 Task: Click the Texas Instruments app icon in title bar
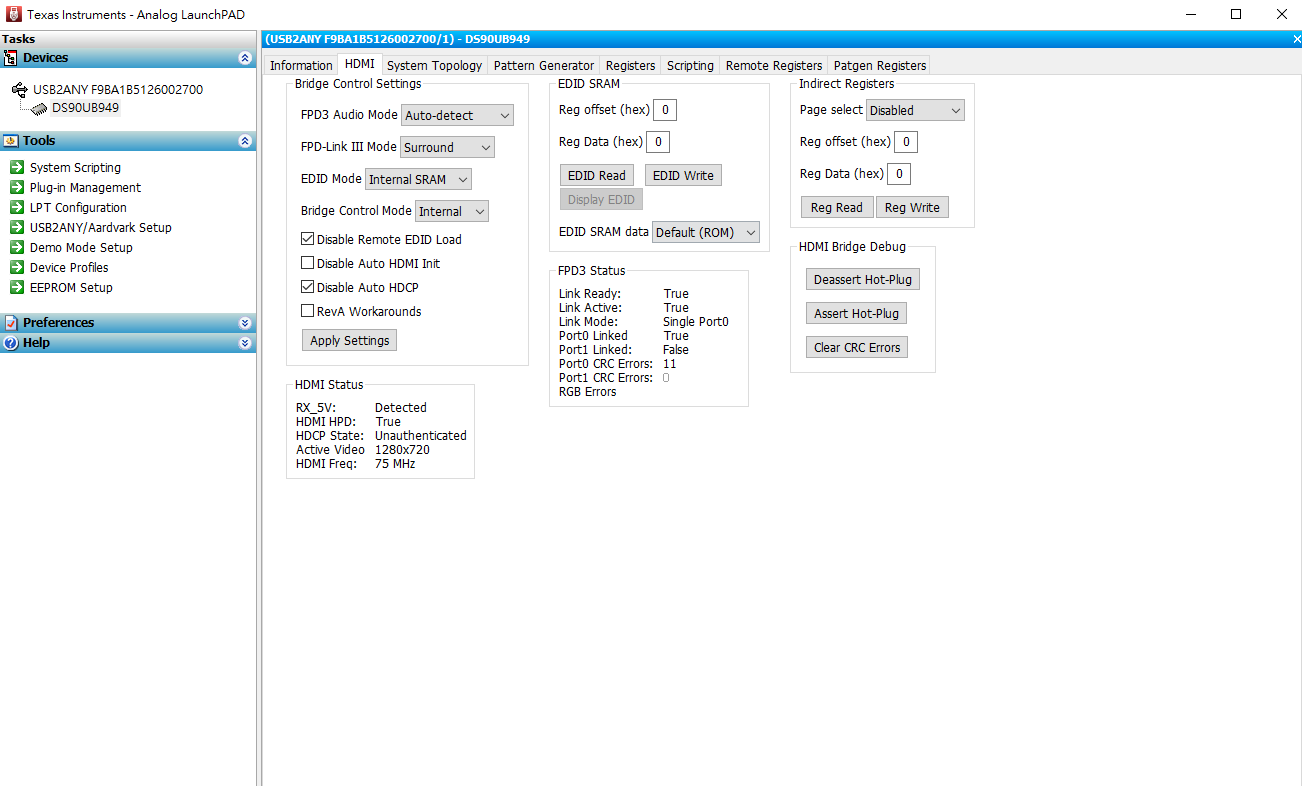click(14, 14)
